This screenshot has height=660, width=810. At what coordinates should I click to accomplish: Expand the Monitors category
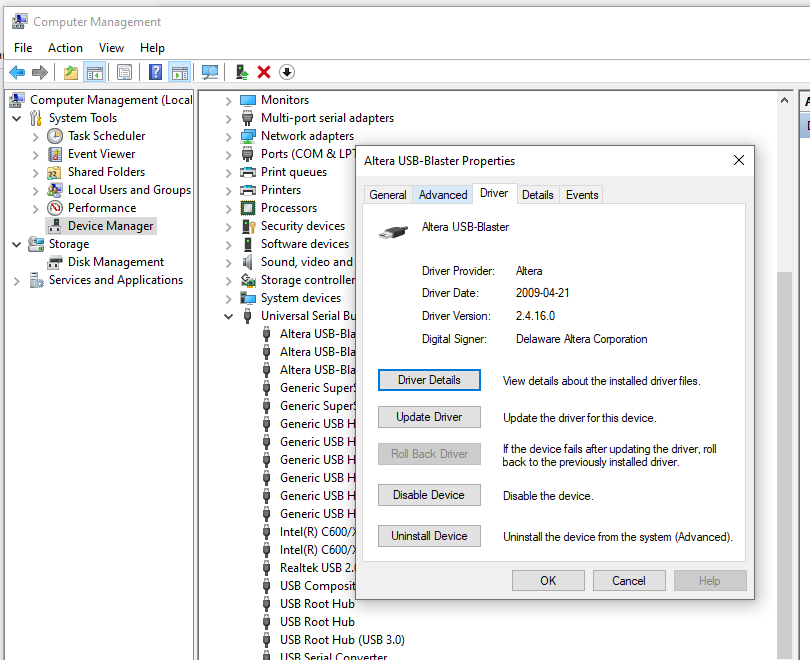pyautogui.click(x=228, y=101)
